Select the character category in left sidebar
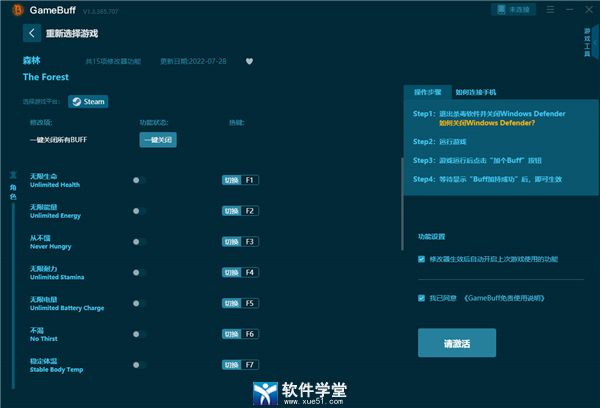 click(x=13, y=192)
